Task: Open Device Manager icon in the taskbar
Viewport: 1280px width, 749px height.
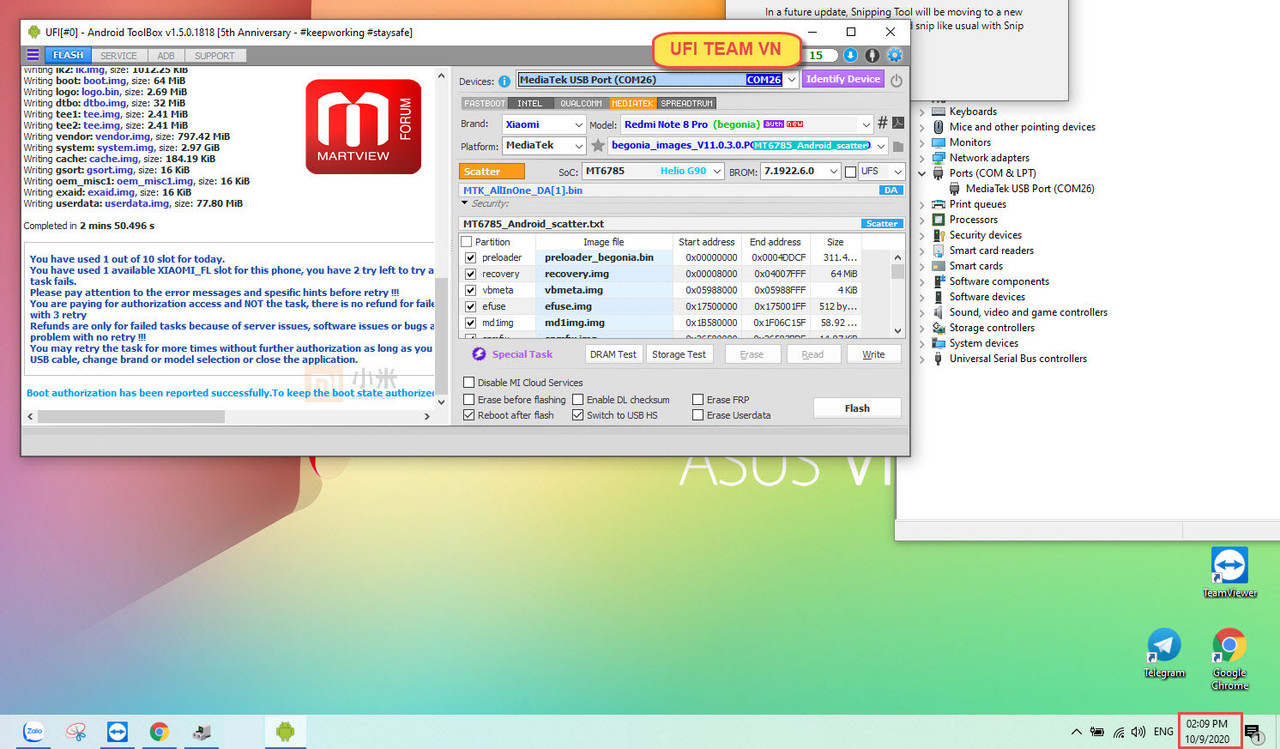Action: tap(201, 732)
